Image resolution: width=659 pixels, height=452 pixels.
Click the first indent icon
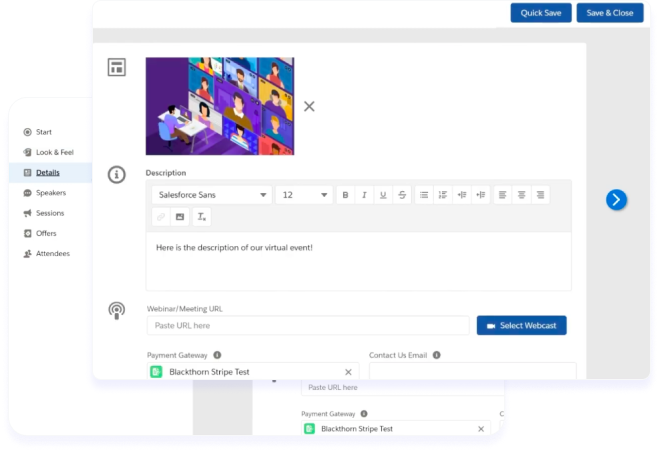[462, 195]
